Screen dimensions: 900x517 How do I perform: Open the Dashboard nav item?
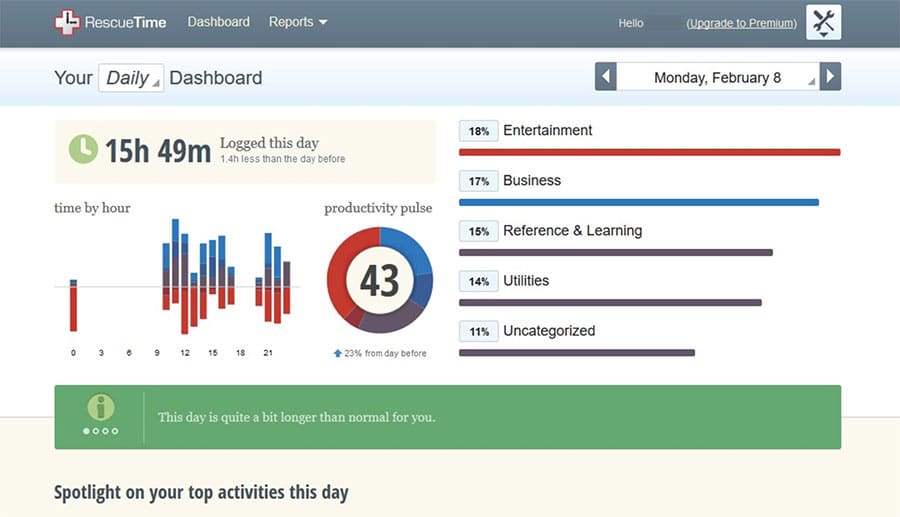click(218, 22)
